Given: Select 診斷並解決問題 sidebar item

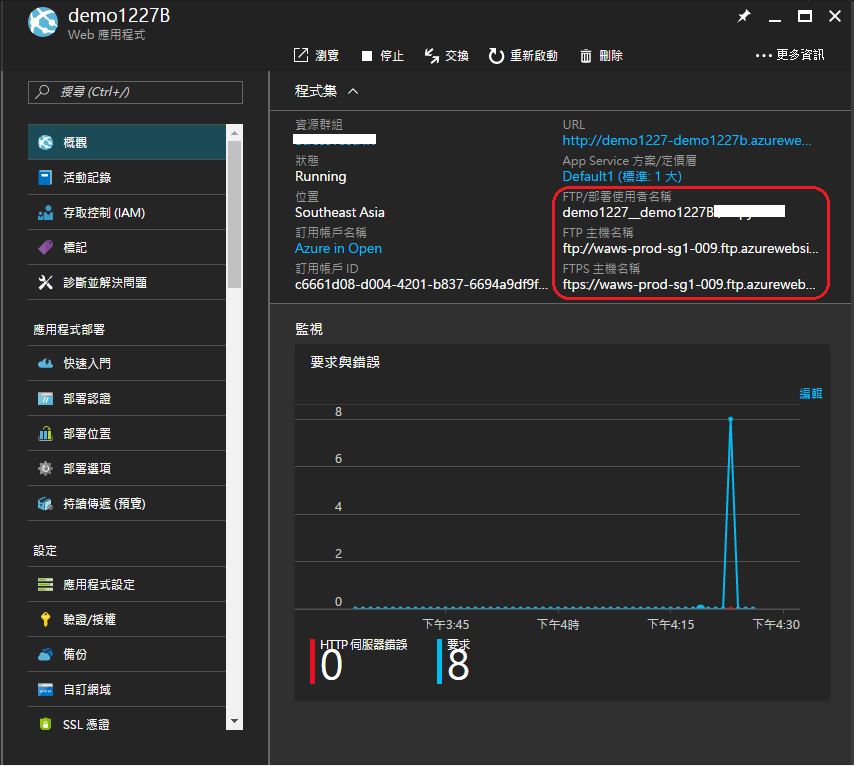Looking at the screenshot, I should click(x=127, y=282).
